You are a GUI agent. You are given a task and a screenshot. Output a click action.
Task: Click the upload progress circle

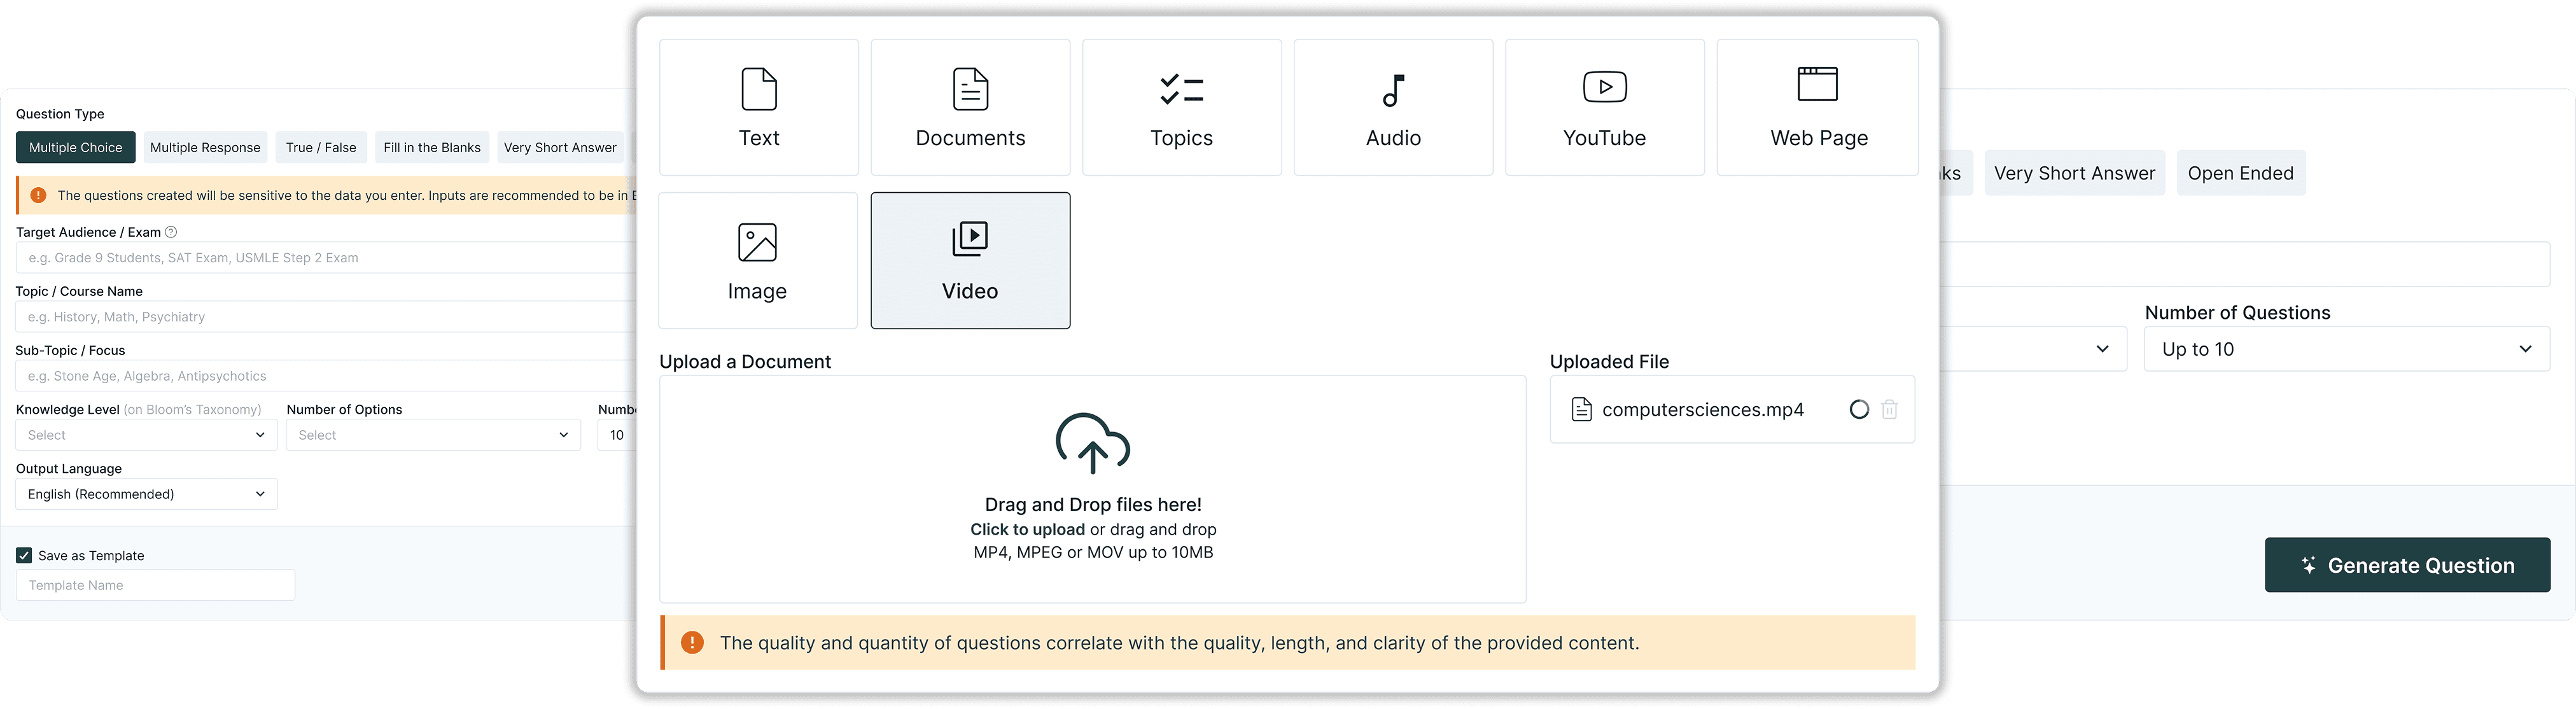click(x=1859, y=409)
